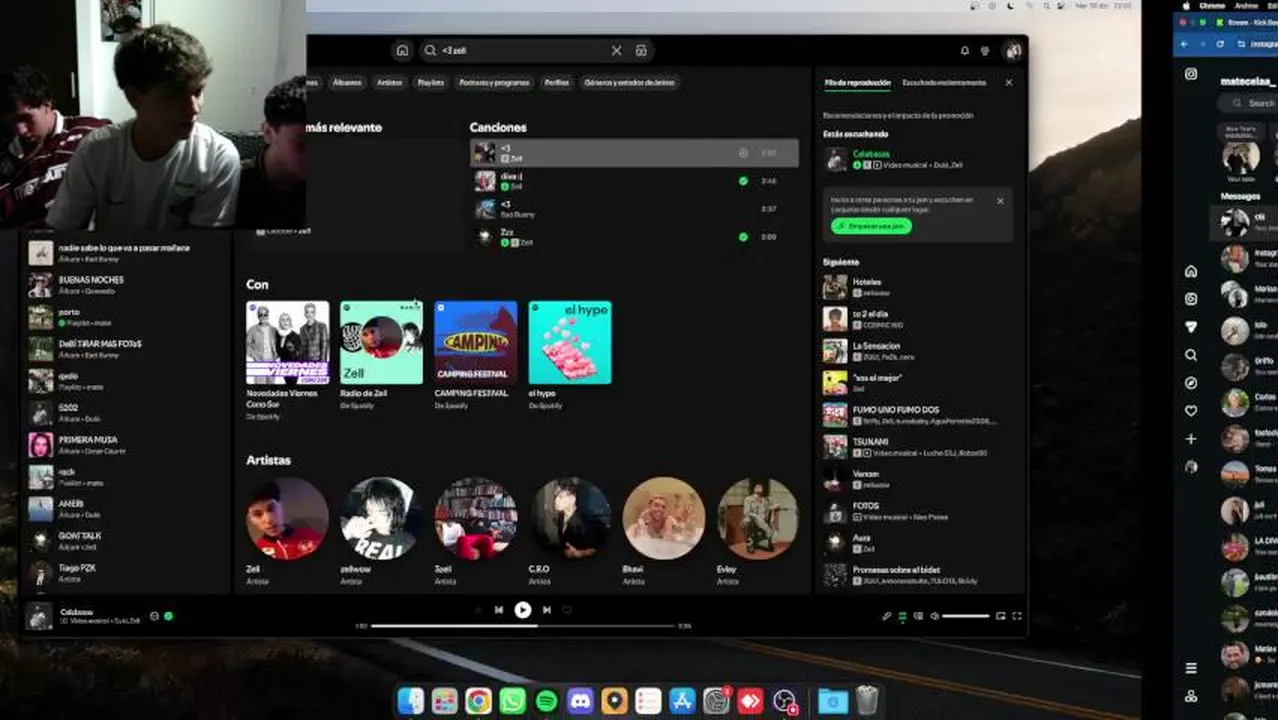Toggle the lyrics microphone icon
Viewport: 1278px width, 720px height.
[886, 616]
